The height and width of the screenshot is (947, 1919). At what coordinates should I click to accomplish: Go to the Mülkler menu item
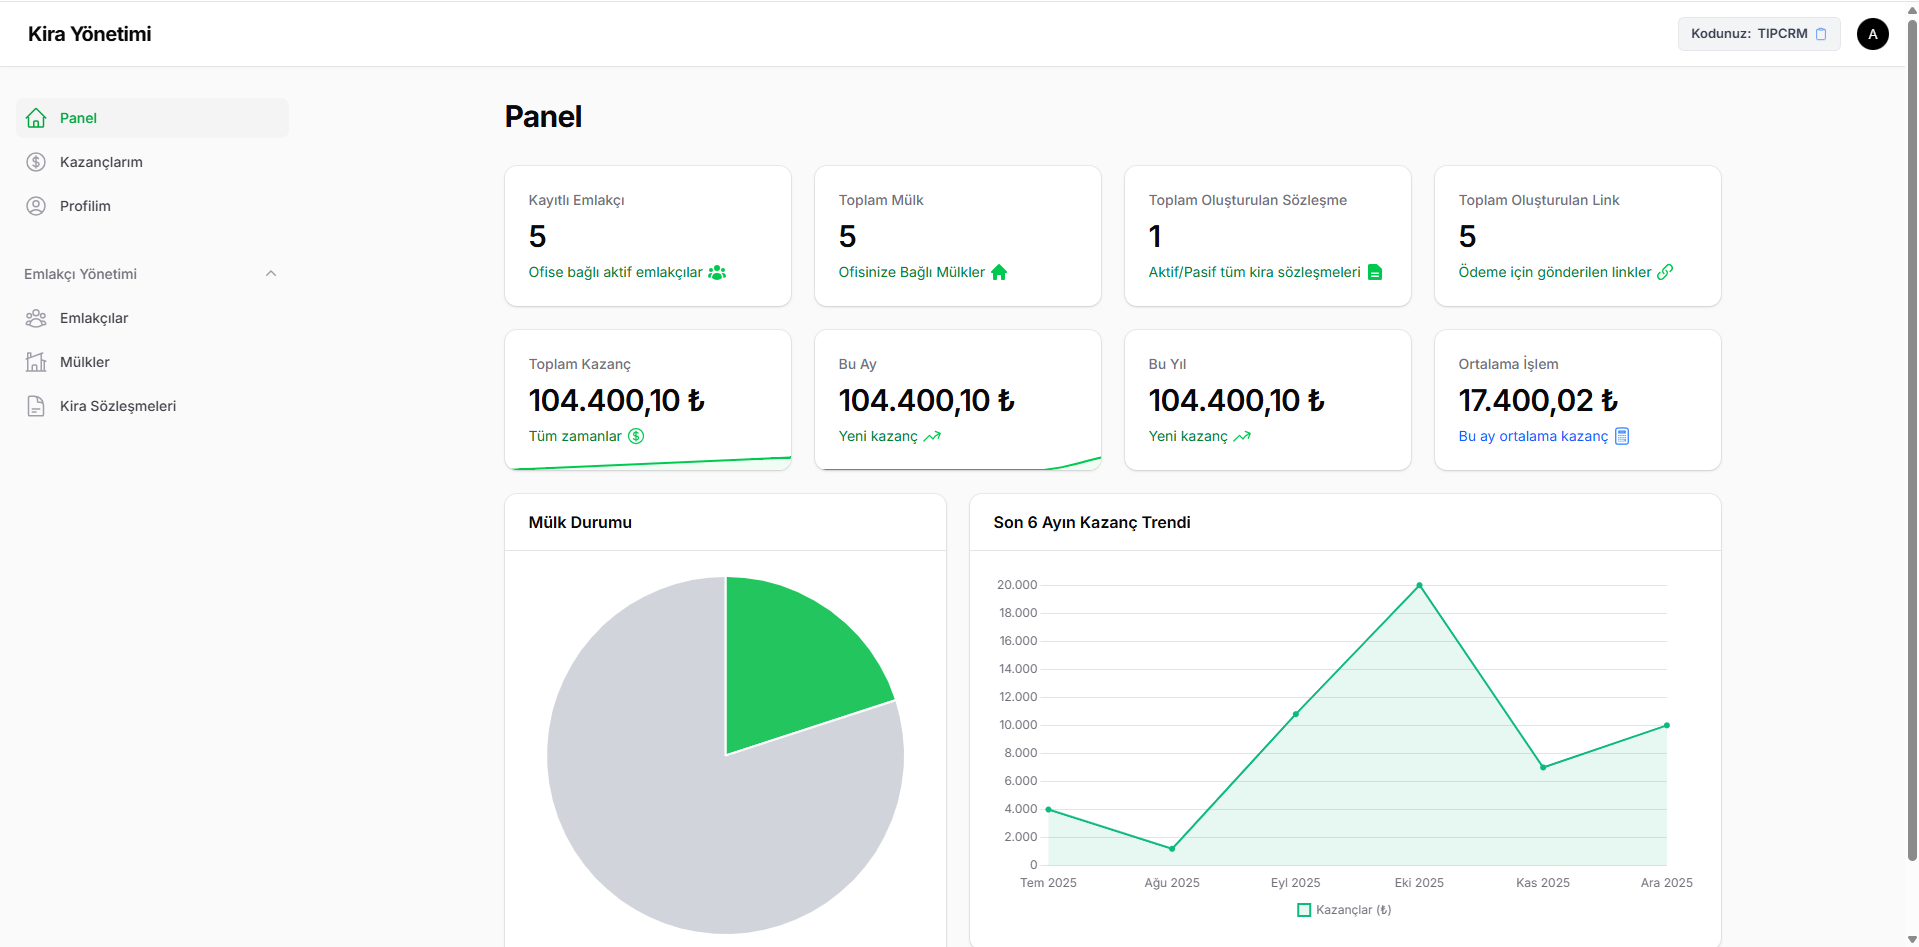tap(85, 362)
